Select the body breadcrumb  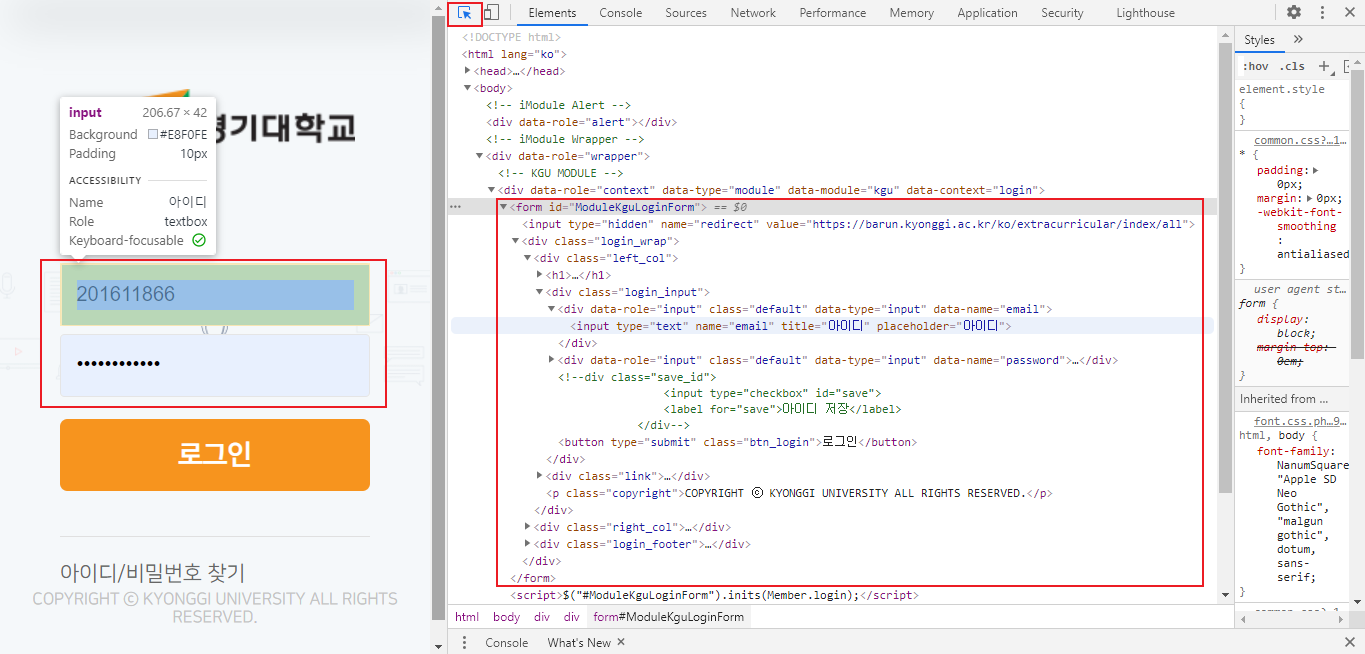pos(506,617)
